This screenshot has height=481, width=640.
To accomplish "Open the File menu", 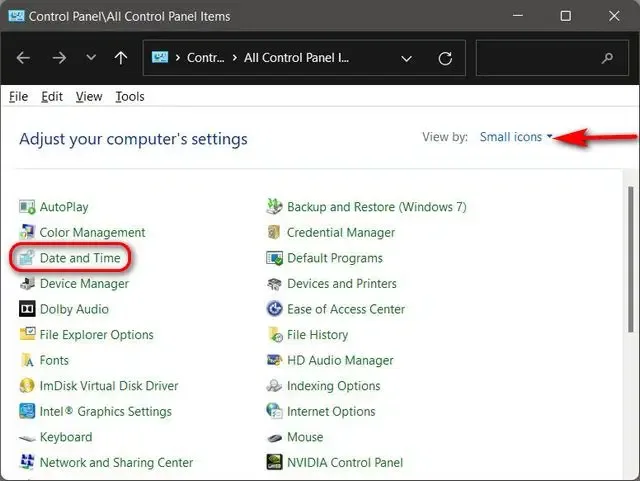I will click(18, 96).
